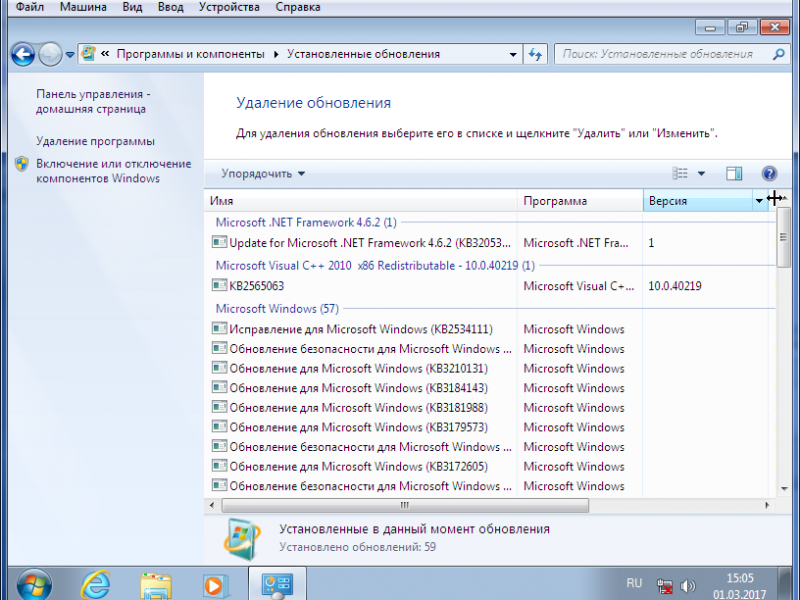Select Обновление для Microsoft Windows (KB3210131)

click(x=490, y=368)
